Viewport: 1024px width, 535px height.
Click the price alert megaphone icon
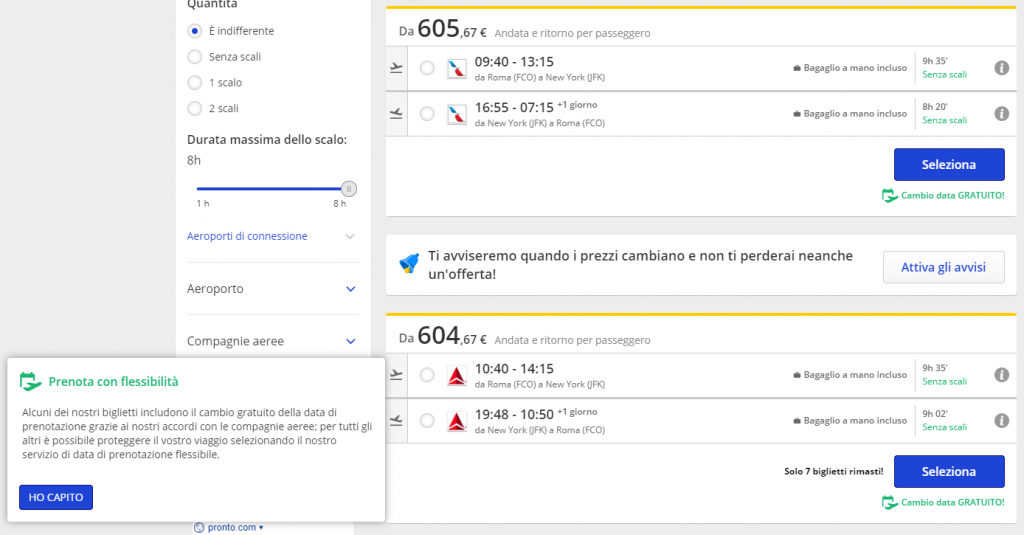(409, 264)
